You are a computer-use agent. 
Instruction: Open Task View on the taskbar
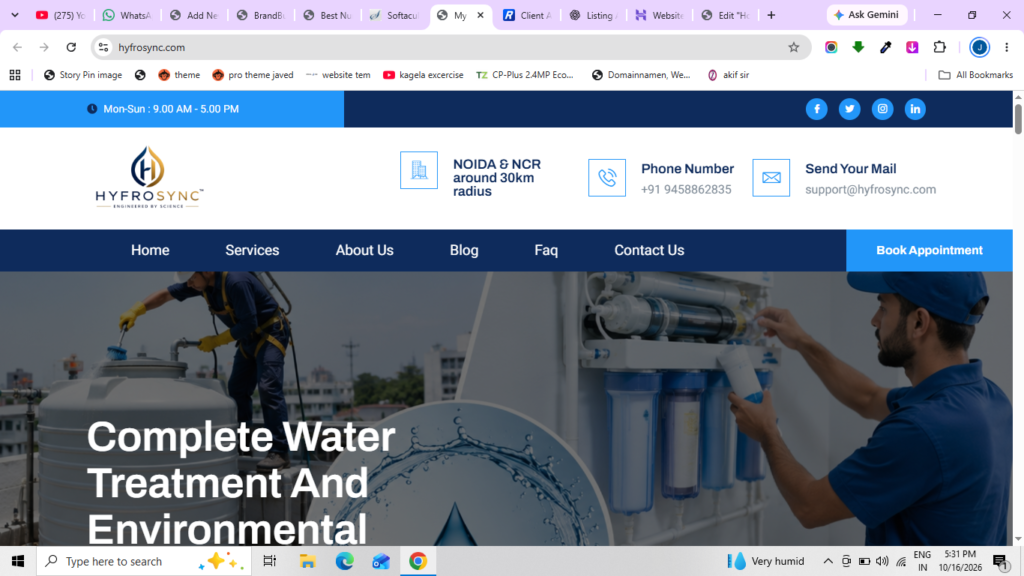click(269, 561)
